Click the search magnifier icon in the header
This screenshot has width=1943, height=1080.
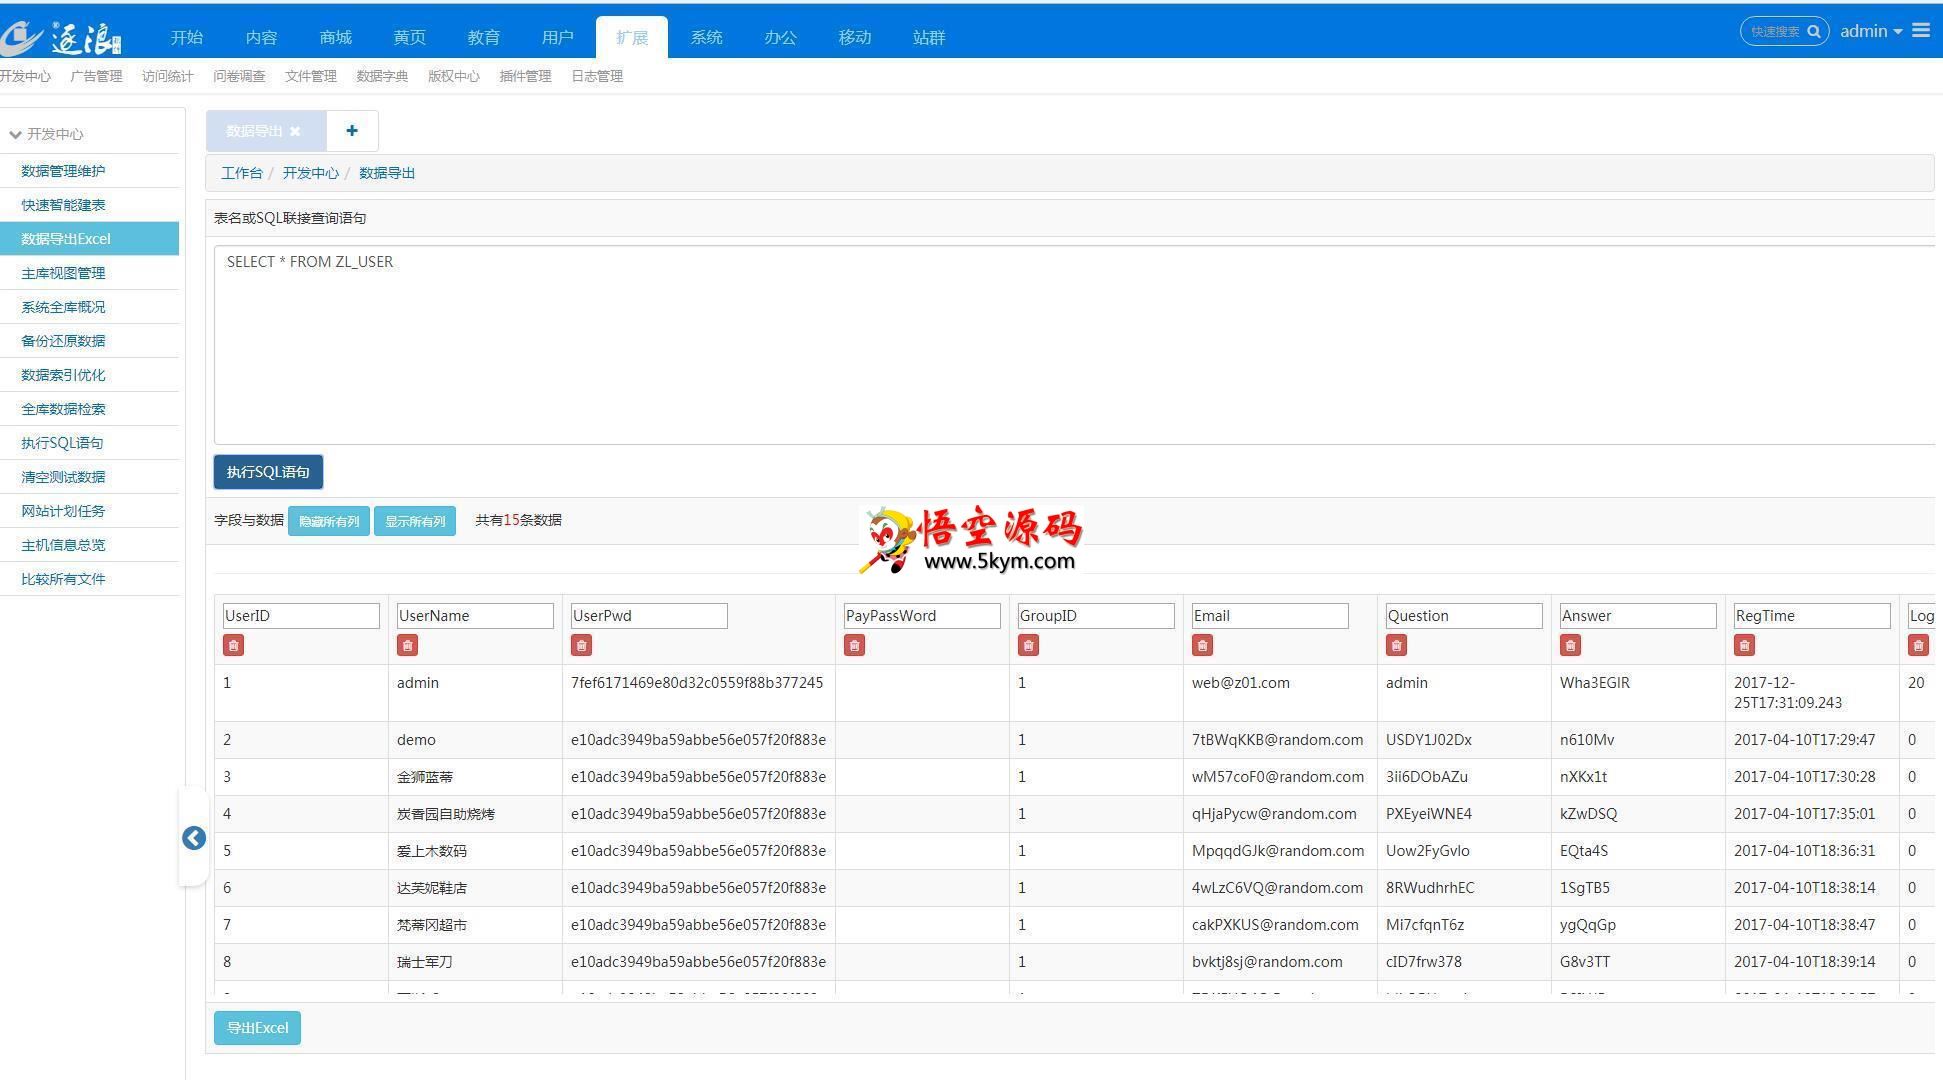[x=1814, y=31]
